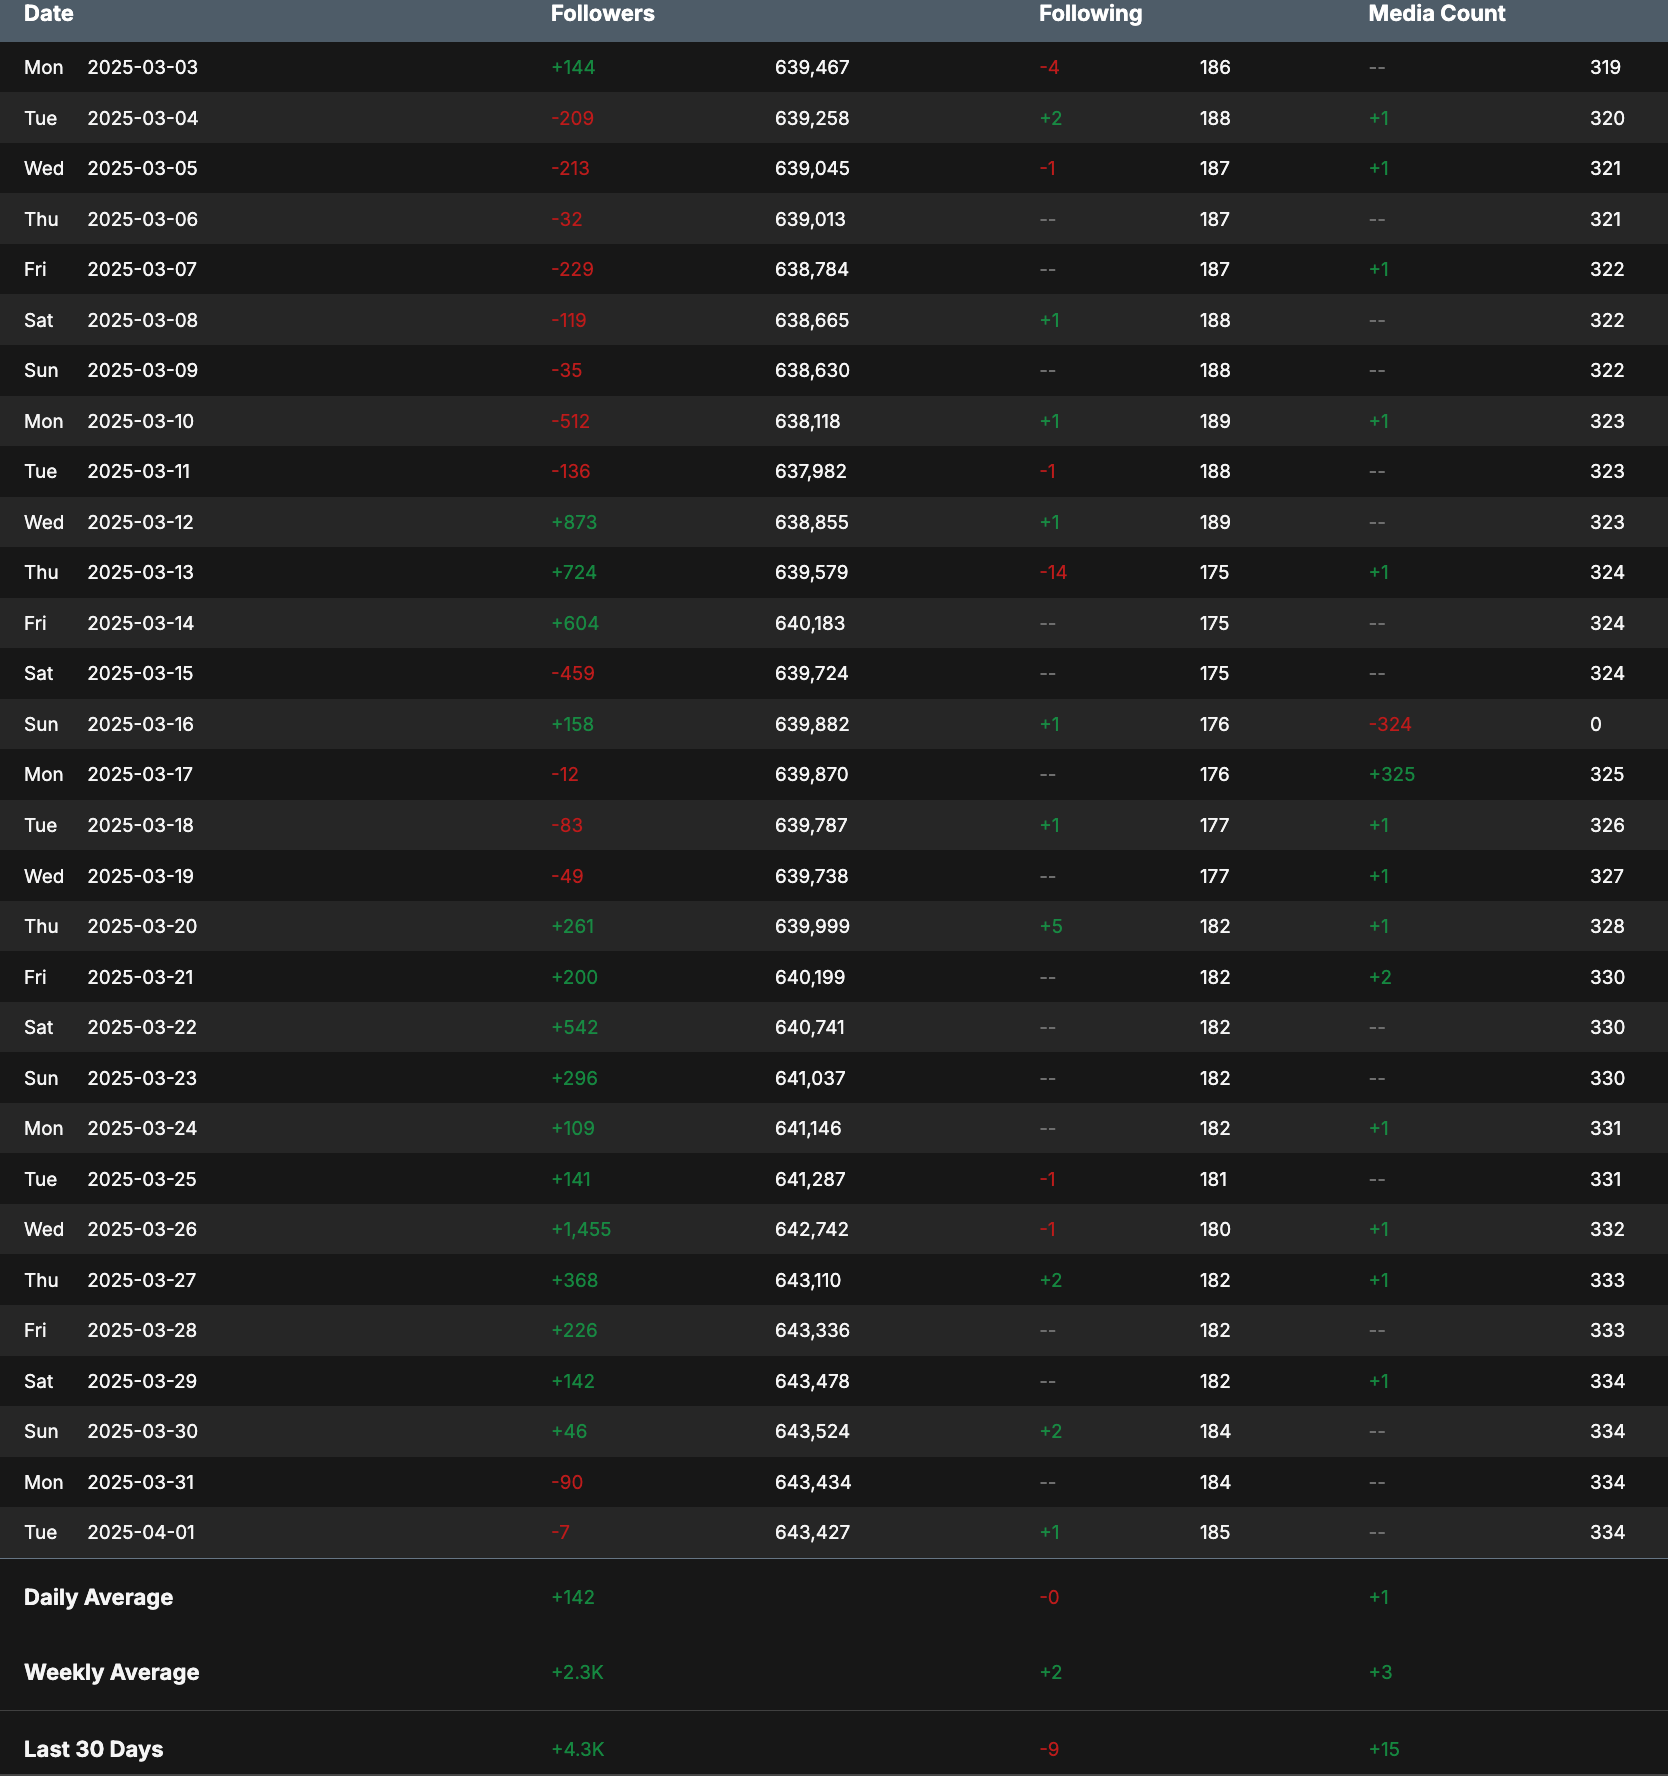Click the Weekly Average +2.3K value
The height and width of the screenshot is (1776, 1668).
pyautogui.click(x=577, y=1672)
